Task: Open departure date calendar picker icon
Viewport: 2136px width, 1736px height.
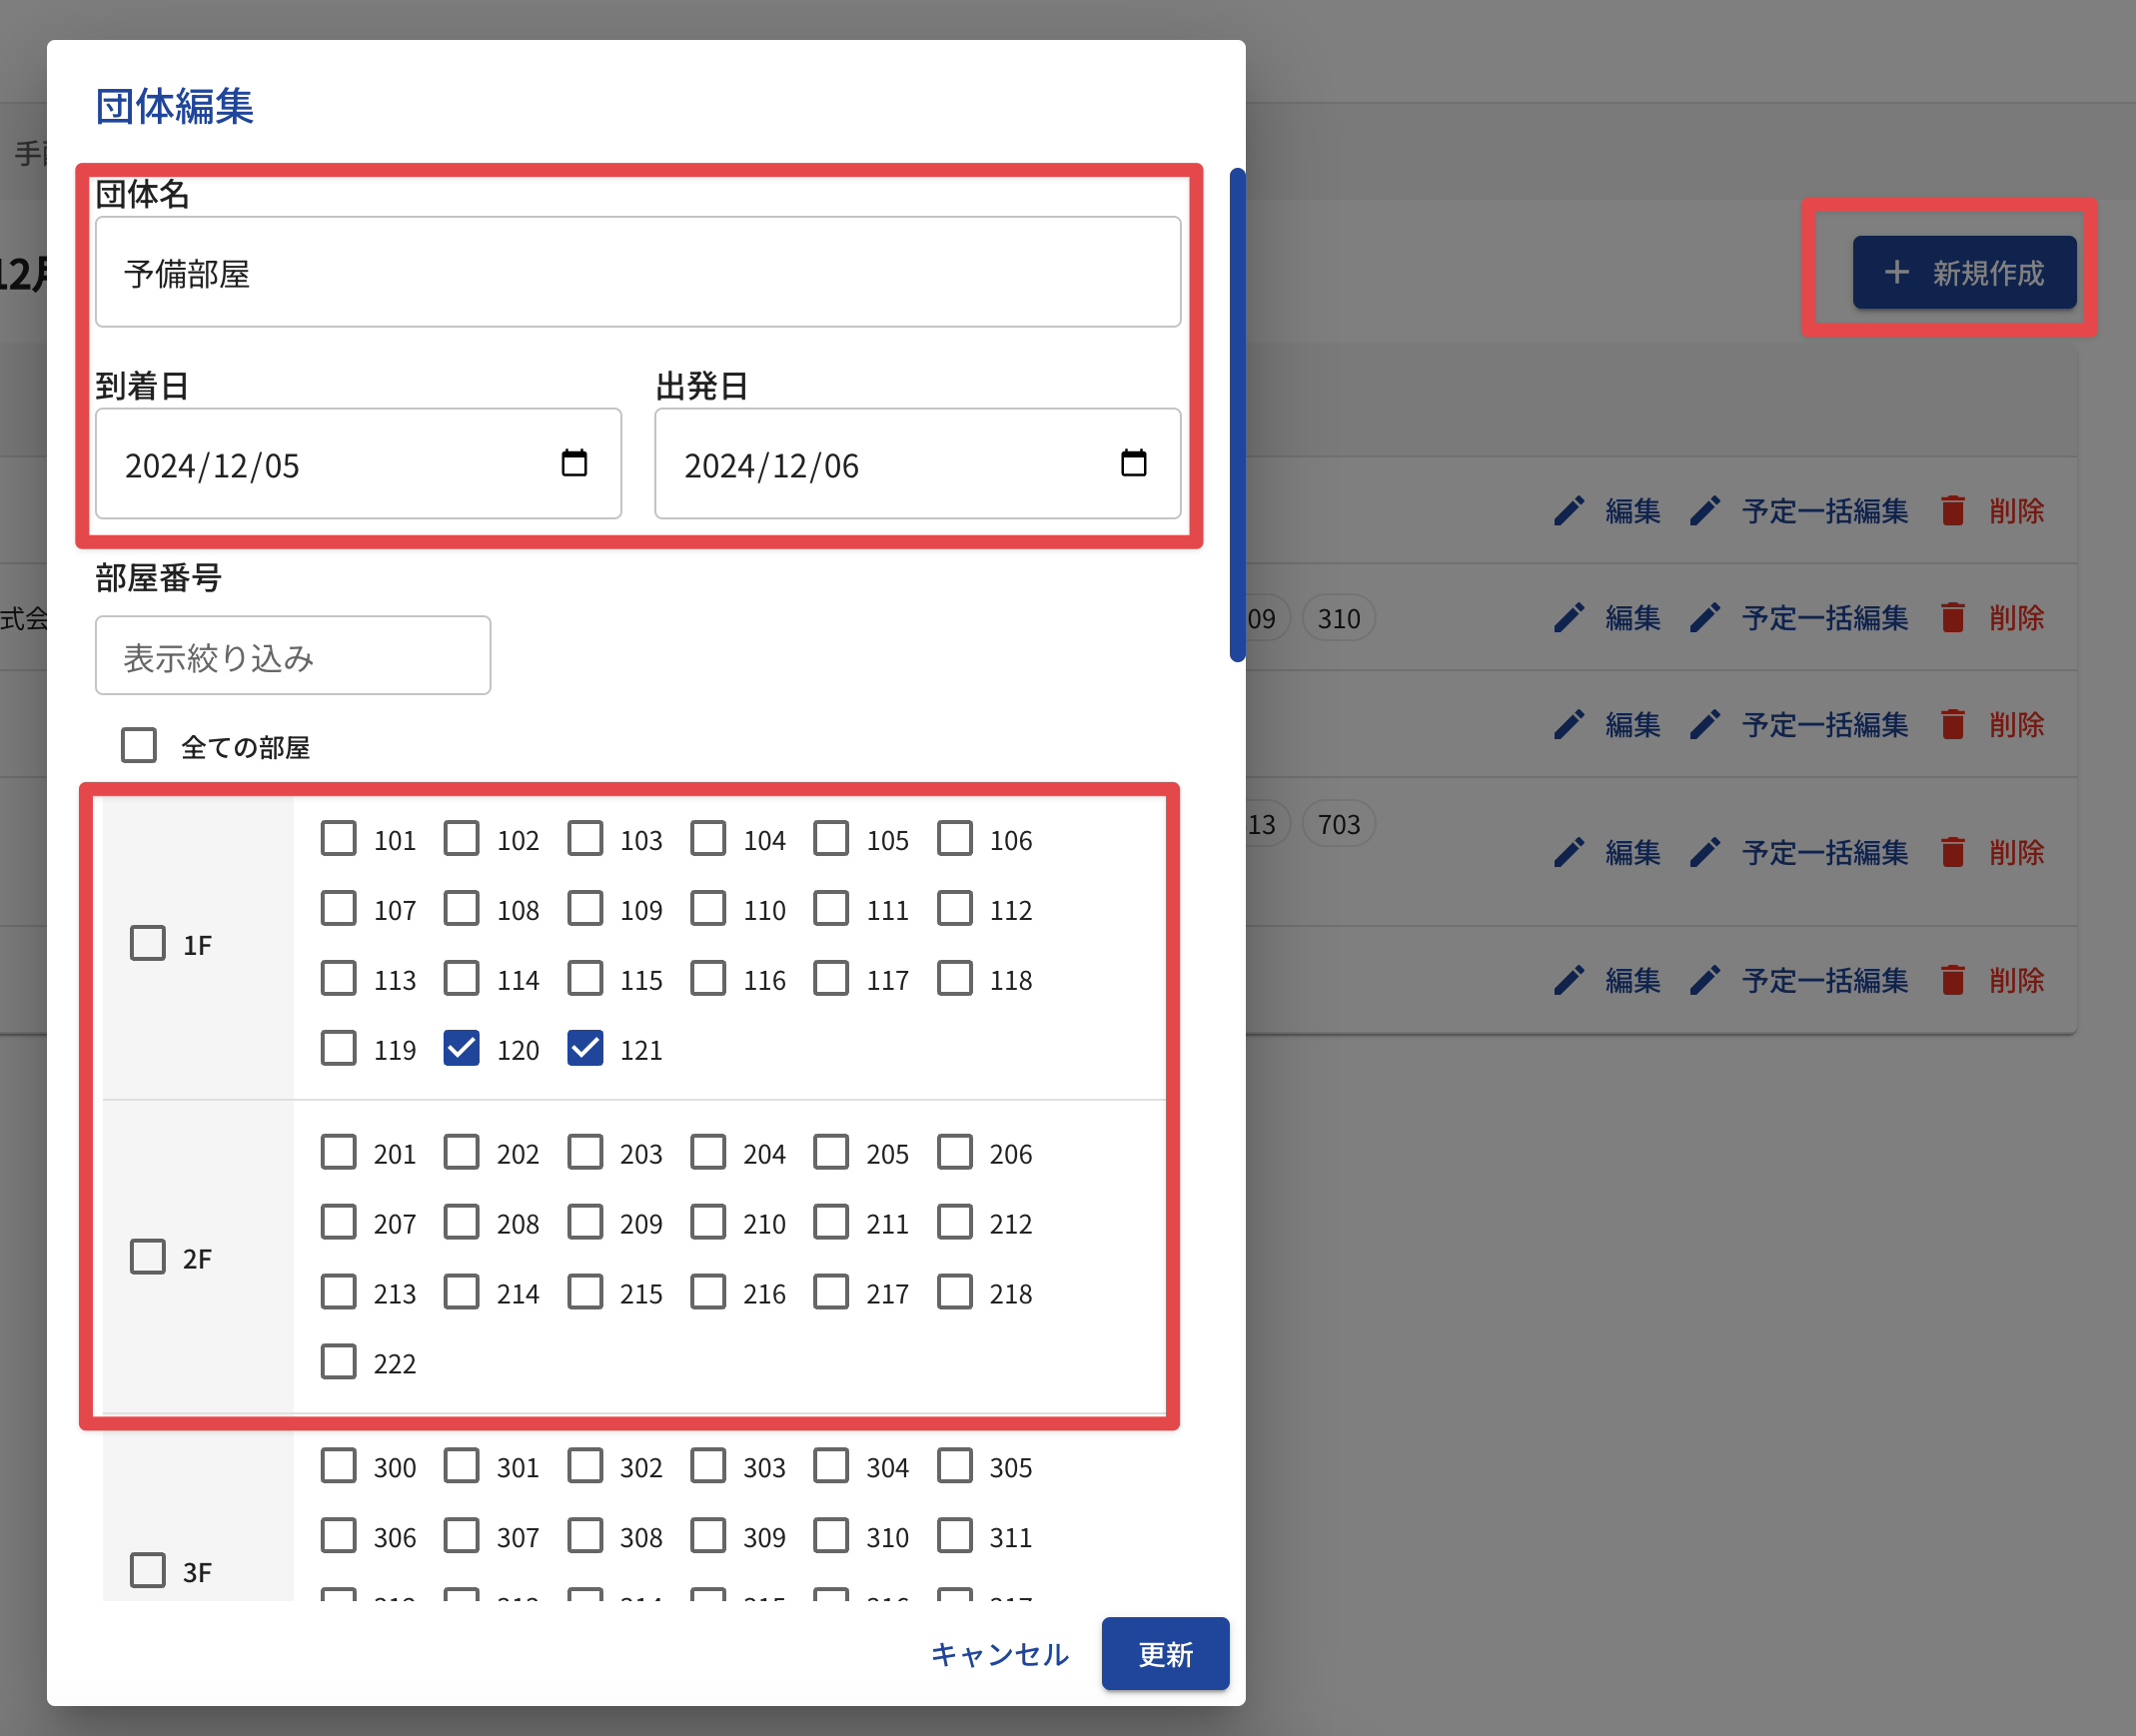Action: (1133, 463)
